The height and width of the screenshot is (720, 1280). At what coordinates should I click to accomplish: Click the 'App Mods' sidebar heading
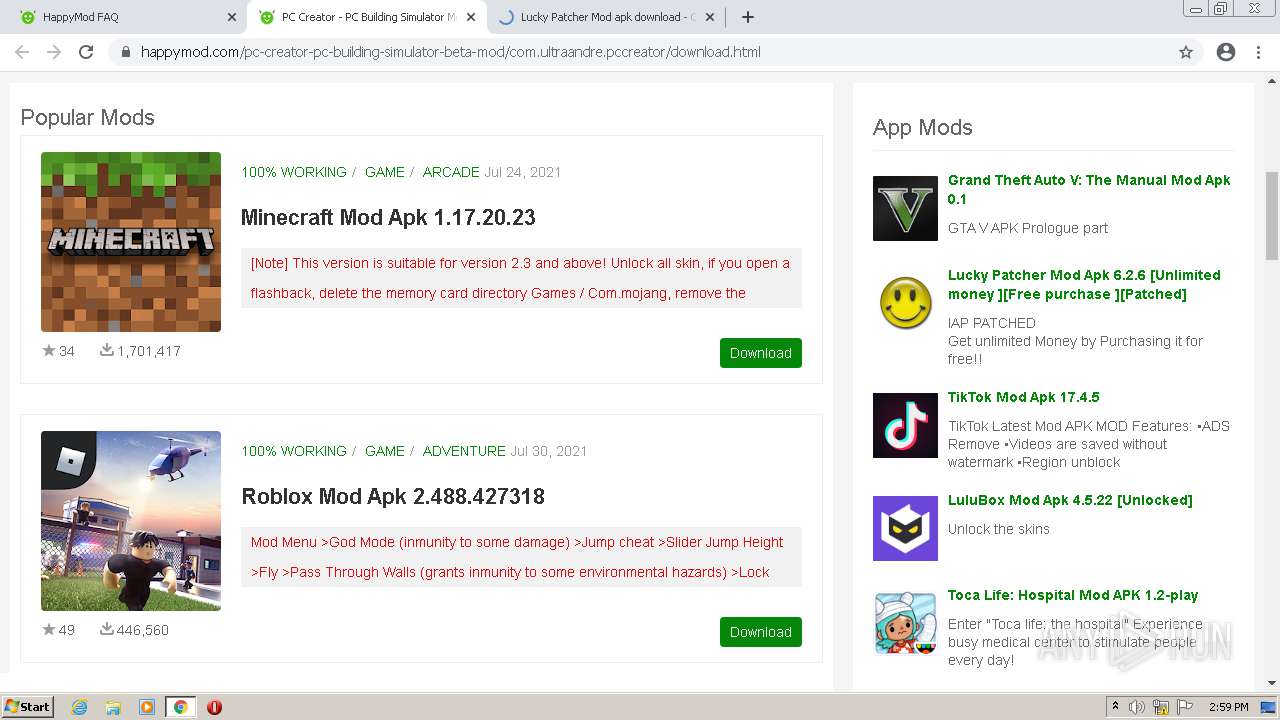point(923,127)
